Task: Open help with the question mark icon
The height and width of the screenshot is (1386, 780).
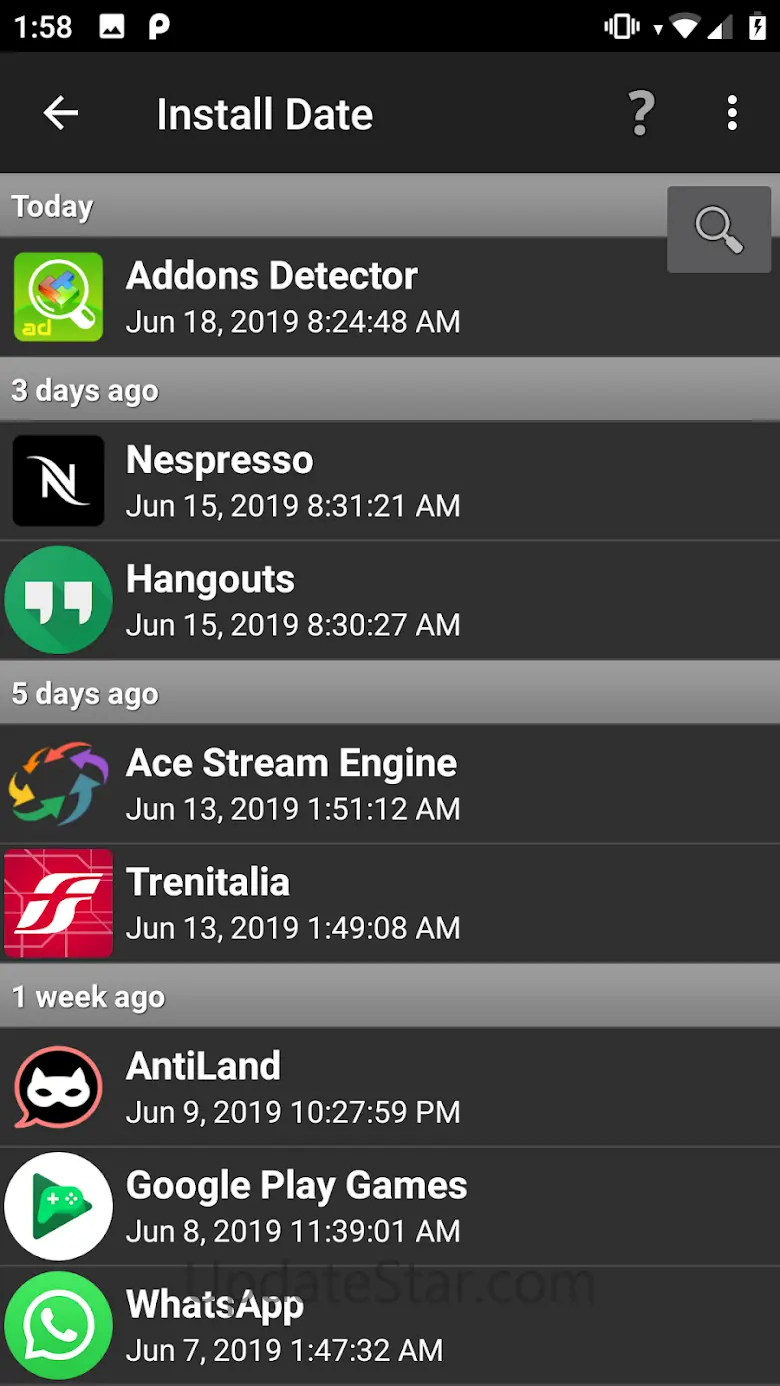Action: pyautogui.click(x=641, y=114)
